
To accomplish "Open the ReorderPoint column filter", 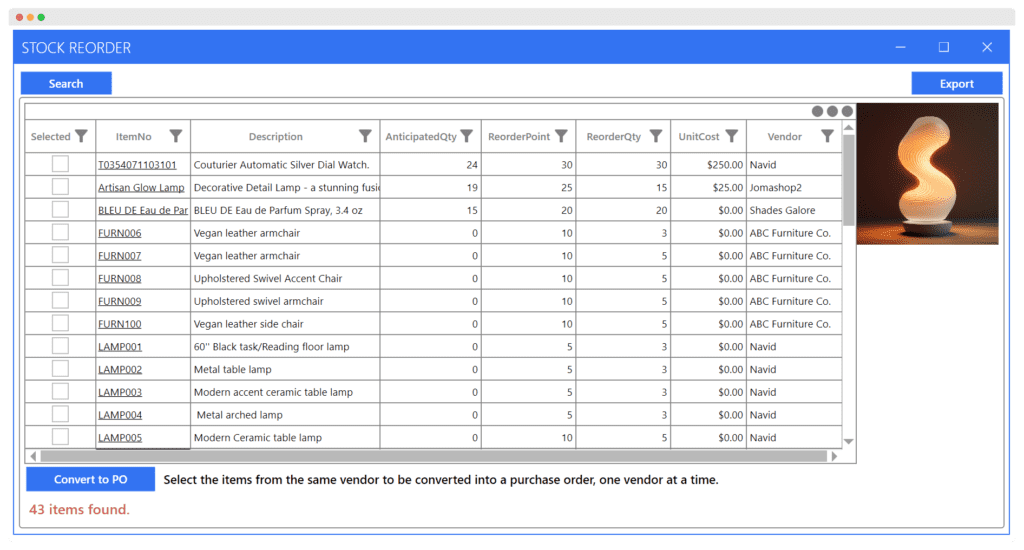I will pos(561,136).
